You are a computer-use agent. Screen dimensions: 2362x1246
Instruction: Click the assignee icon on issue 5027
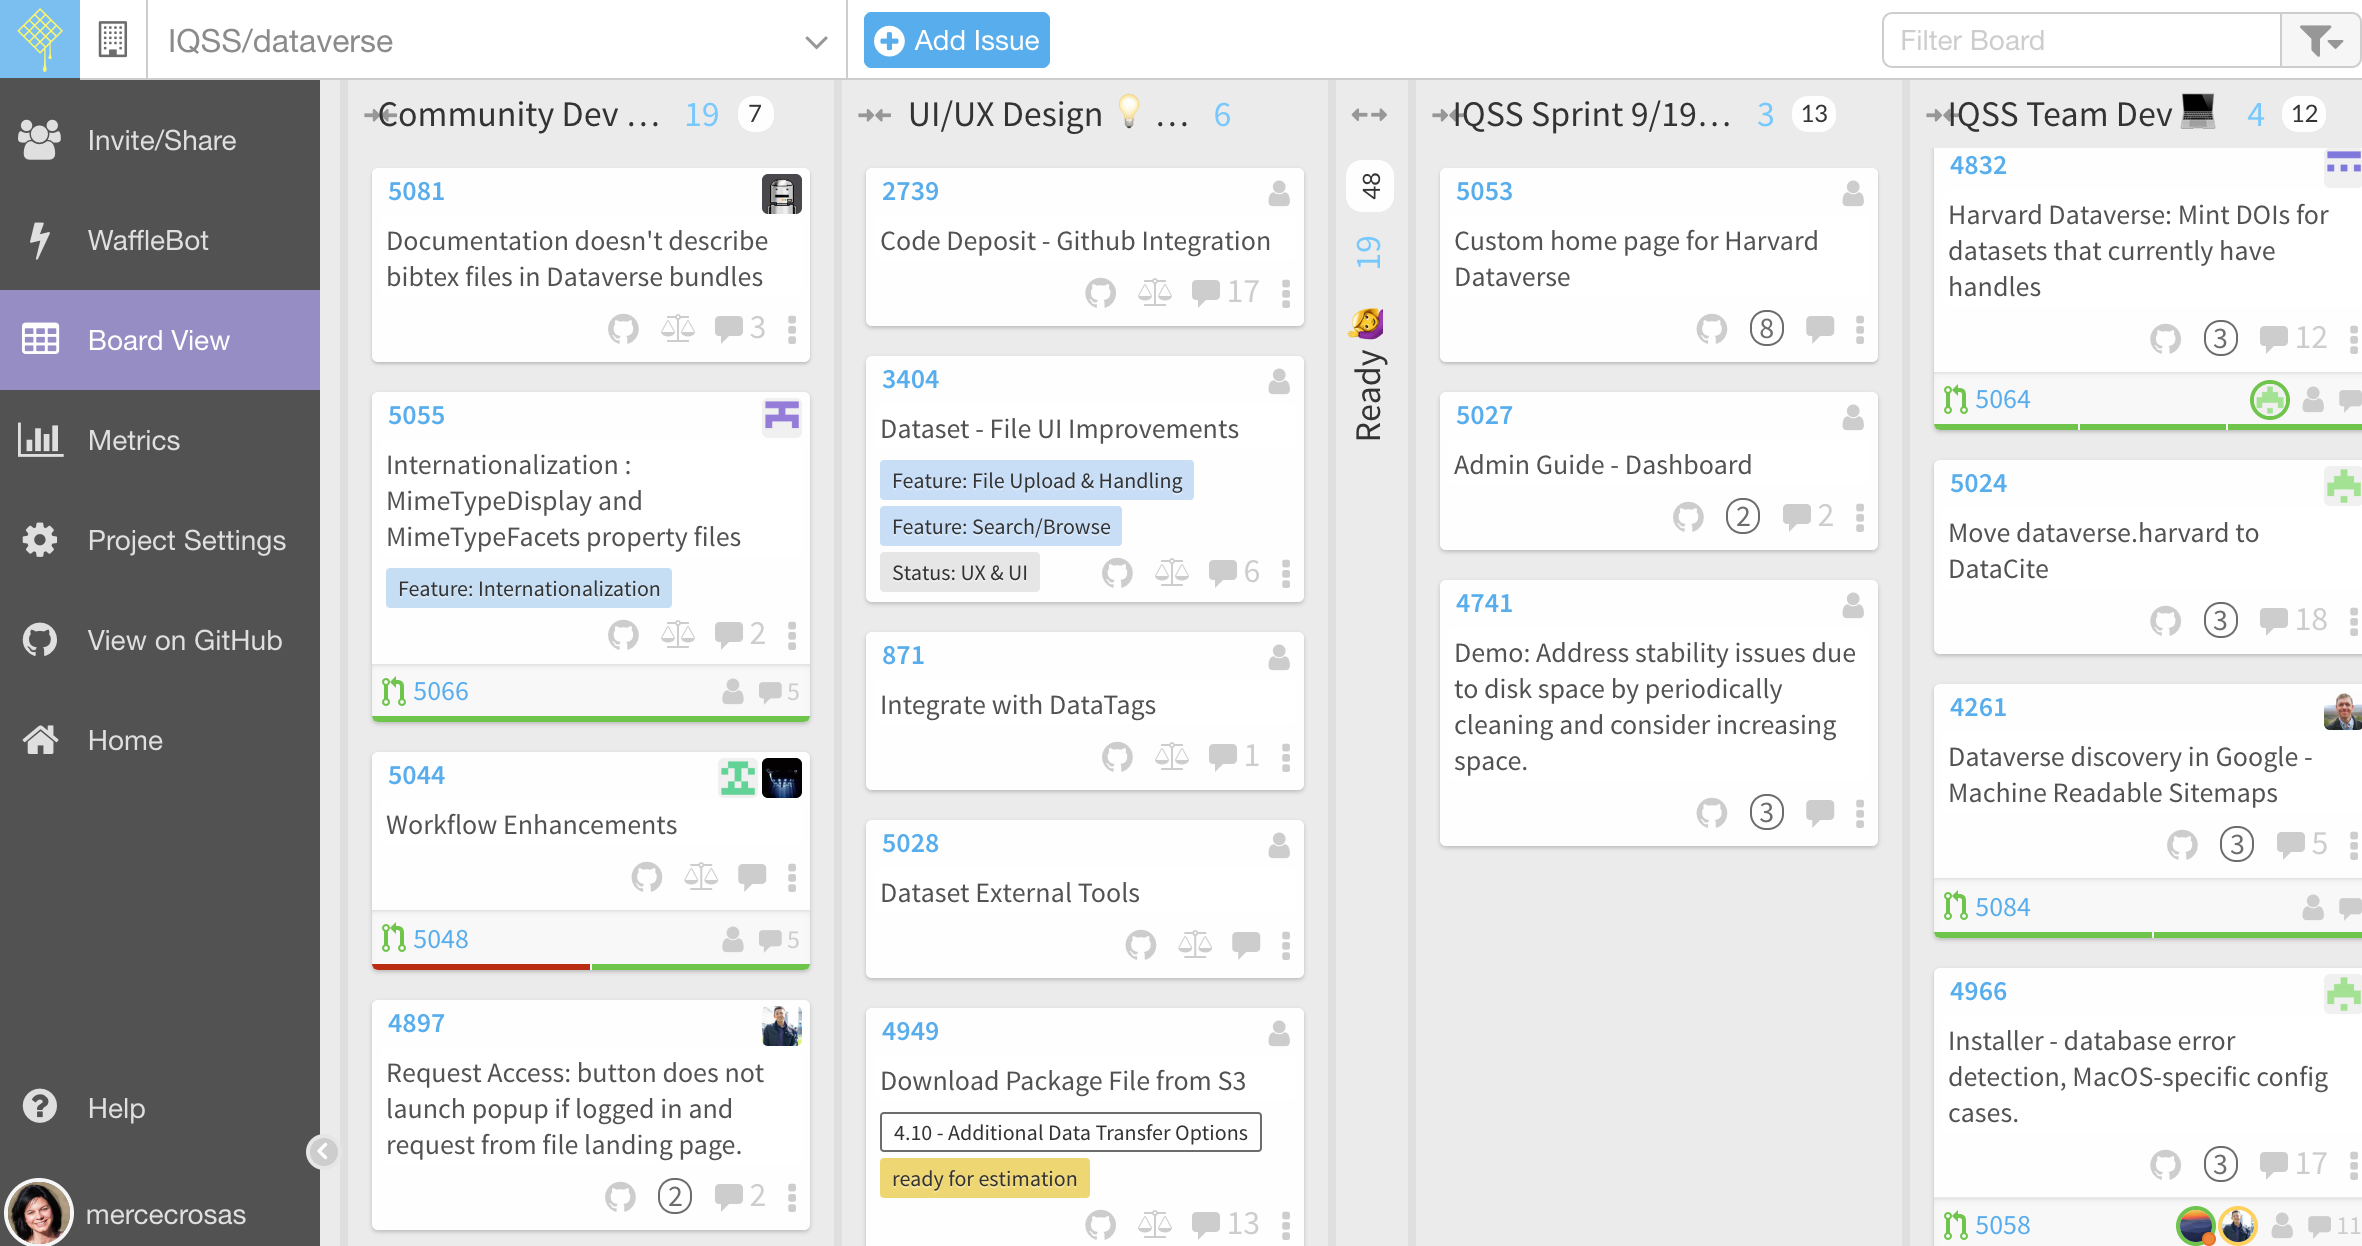[1852, 417]
